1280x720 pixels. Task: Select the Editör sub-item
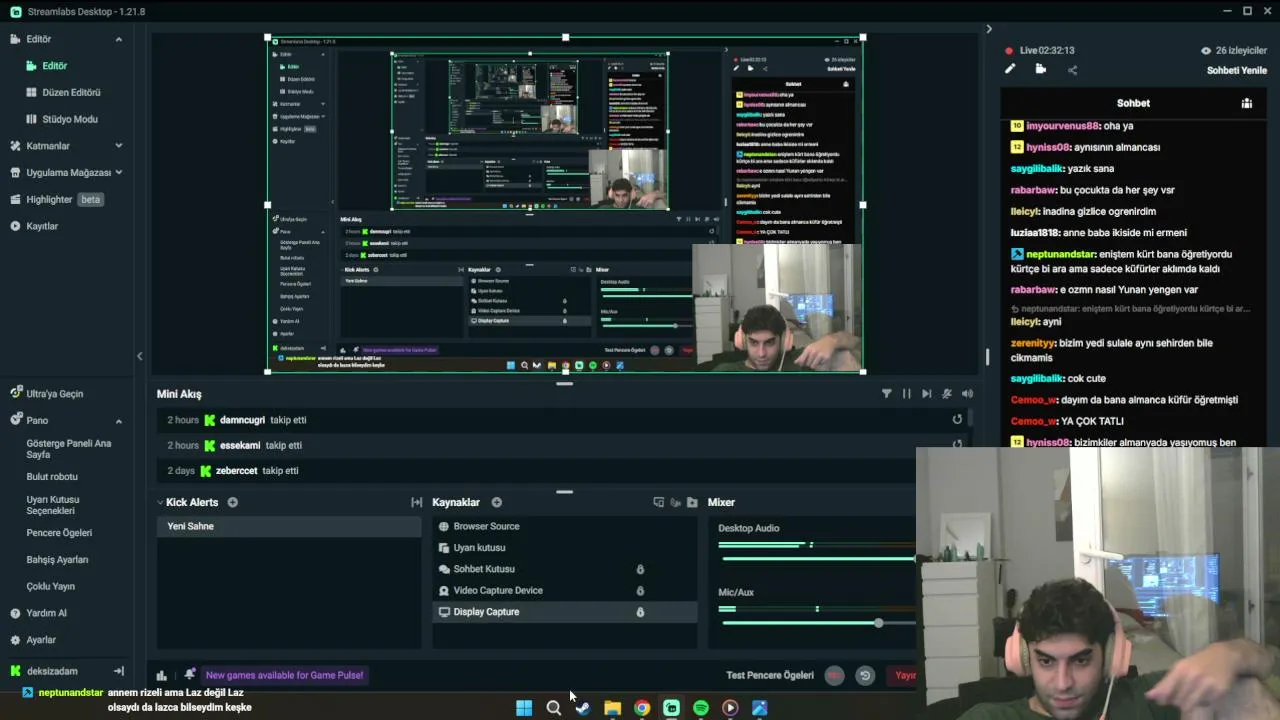pos(54,66)
